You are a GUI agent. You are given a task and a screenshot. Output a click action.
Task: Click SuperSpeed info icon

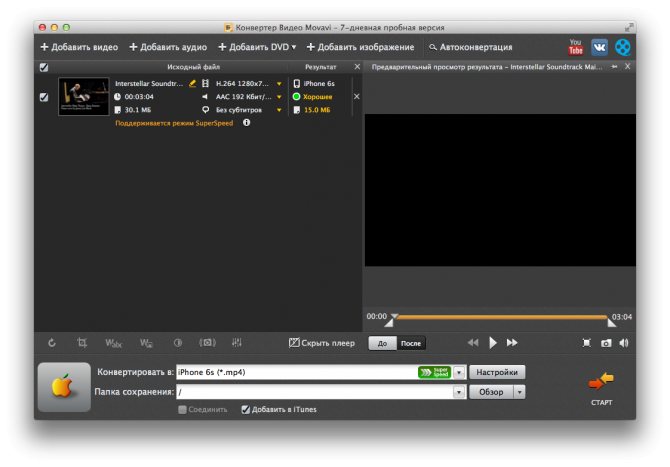point(246,122)
